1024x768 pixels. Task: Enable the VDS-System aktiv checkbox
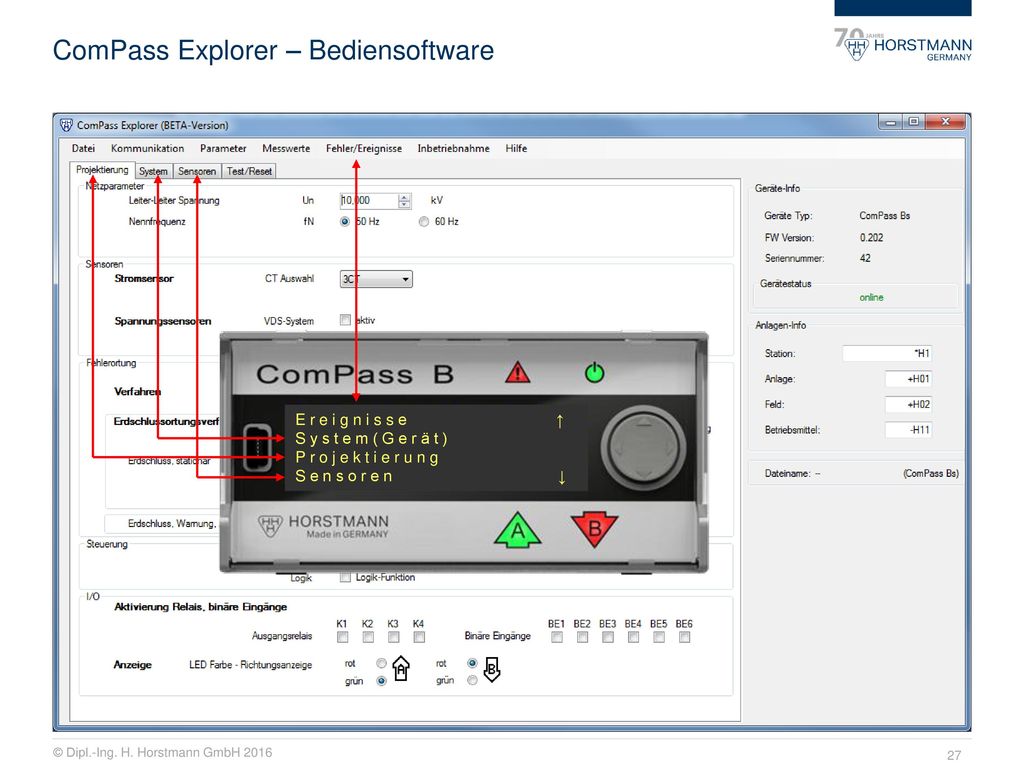(345, 320)
